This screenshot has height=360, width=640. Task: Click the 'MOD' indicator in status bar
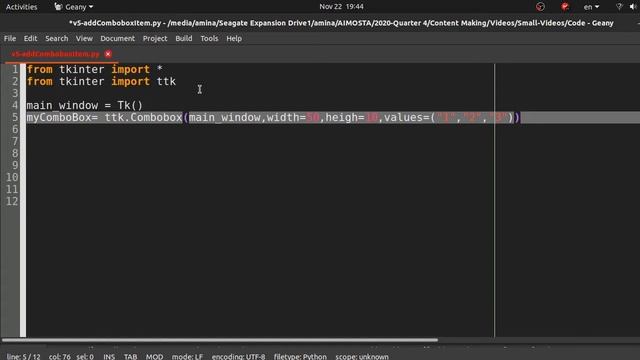tap(154, 356)
